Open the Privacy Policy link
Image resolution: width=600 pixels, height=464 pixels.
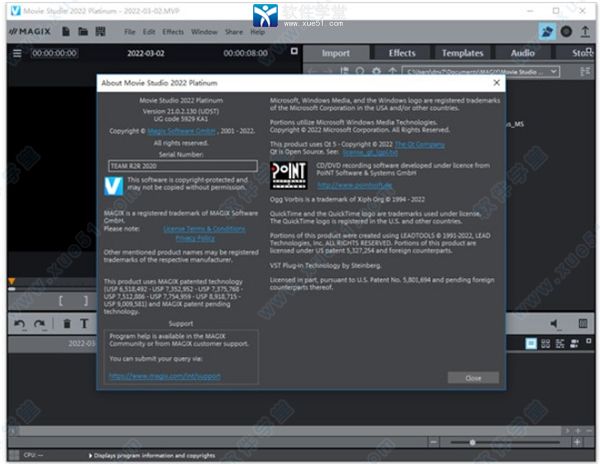tap(195, 238)
